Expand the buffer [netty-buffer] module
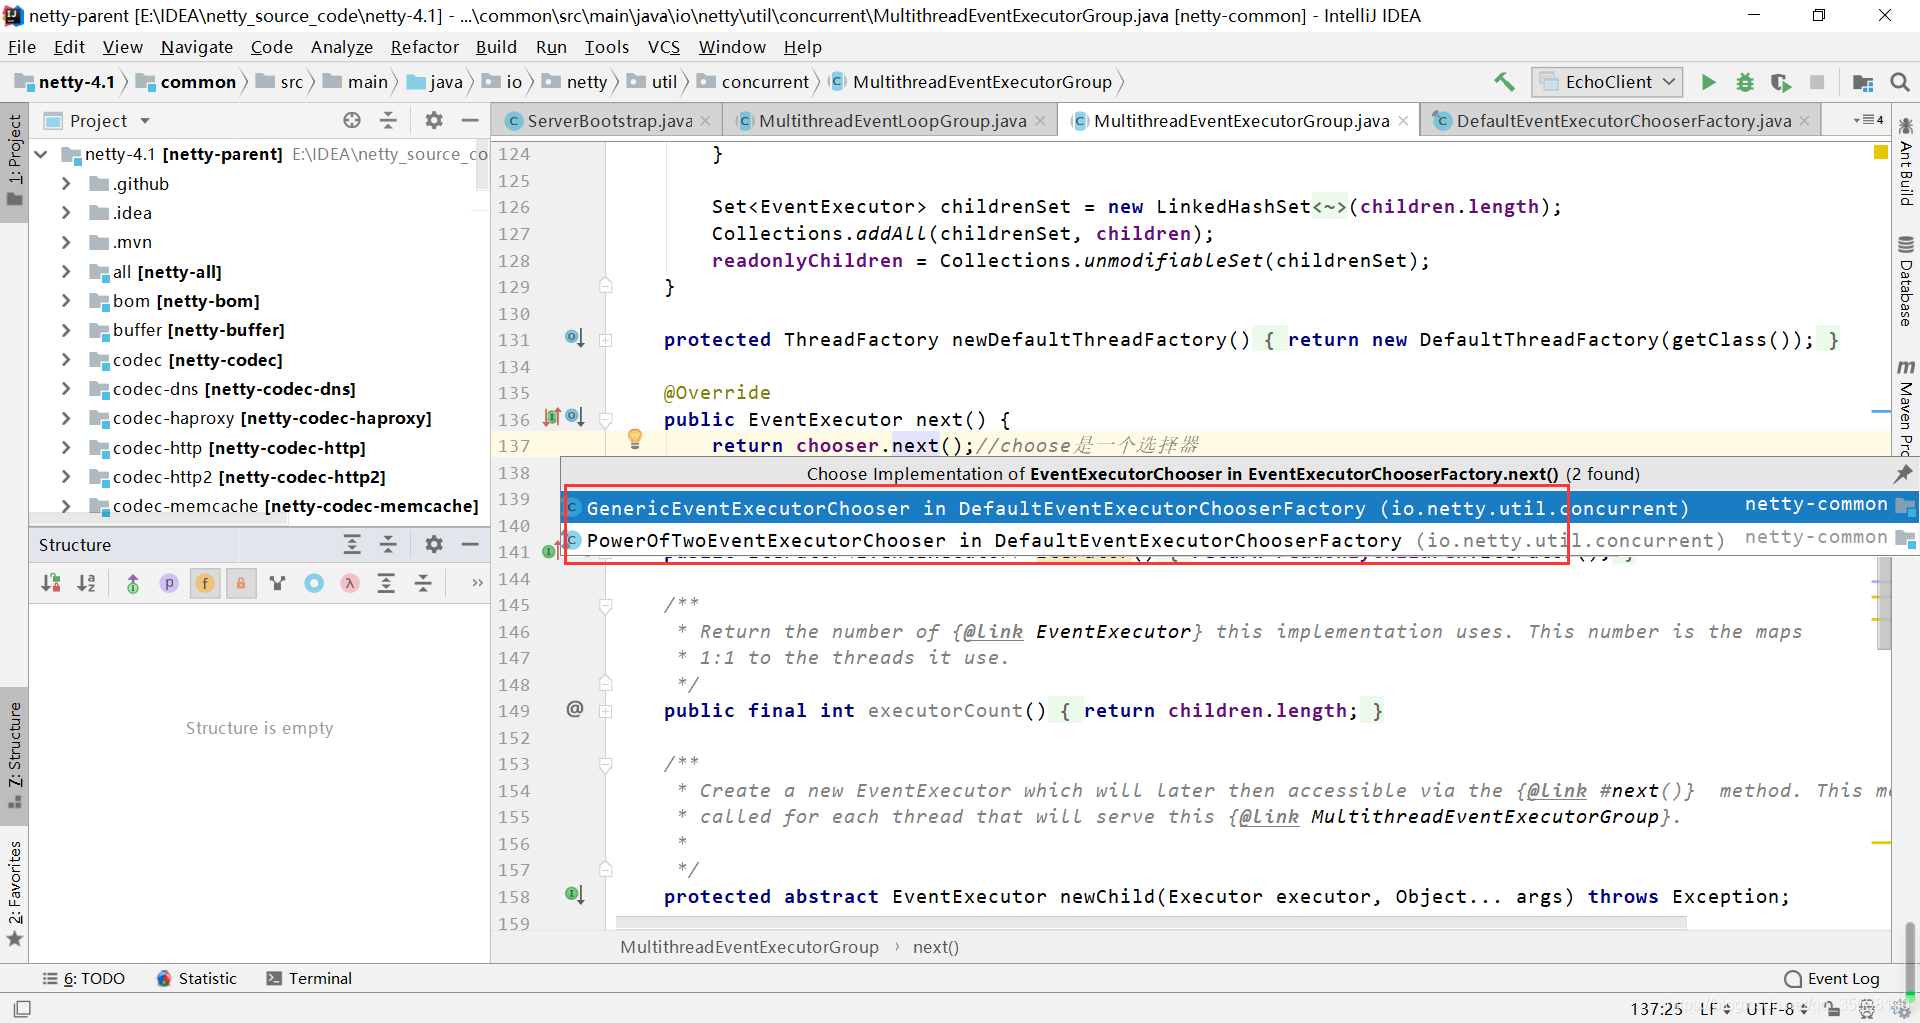The width and height of the screenshot is (1920, 1023). click(66, 330)
